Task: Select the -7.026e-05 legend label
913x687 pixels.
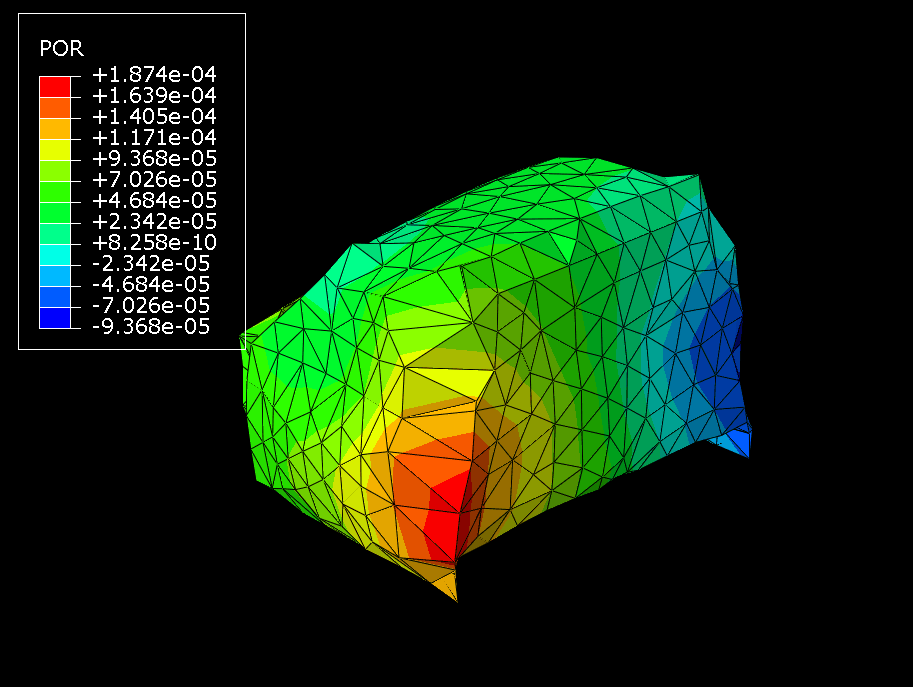Action: pyautogui.click(x=153, y=306)
